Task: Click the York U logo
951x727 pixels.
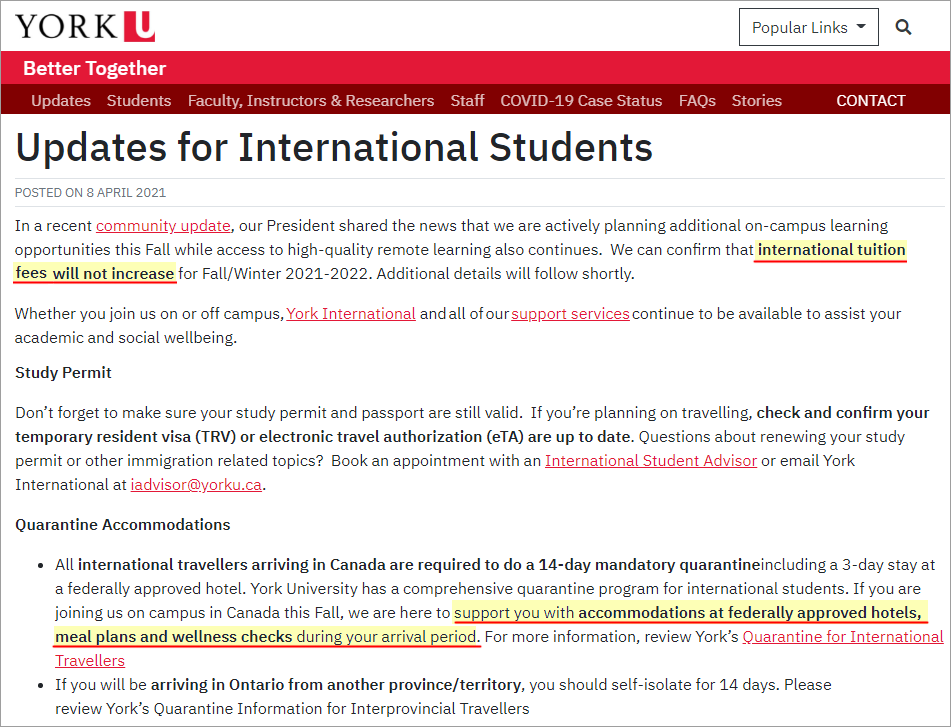Action: click(x=85, y=27)
